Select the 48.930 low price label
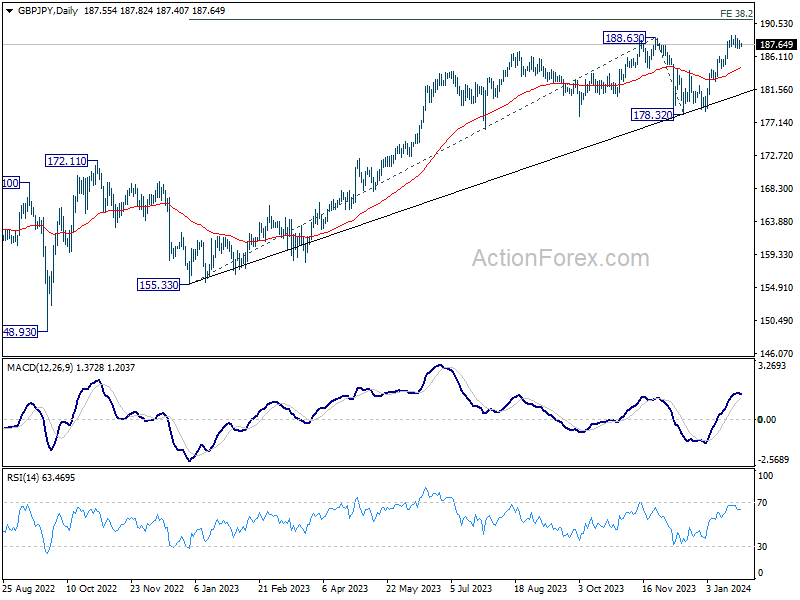The image size is (800, 600). pos(20,332)
